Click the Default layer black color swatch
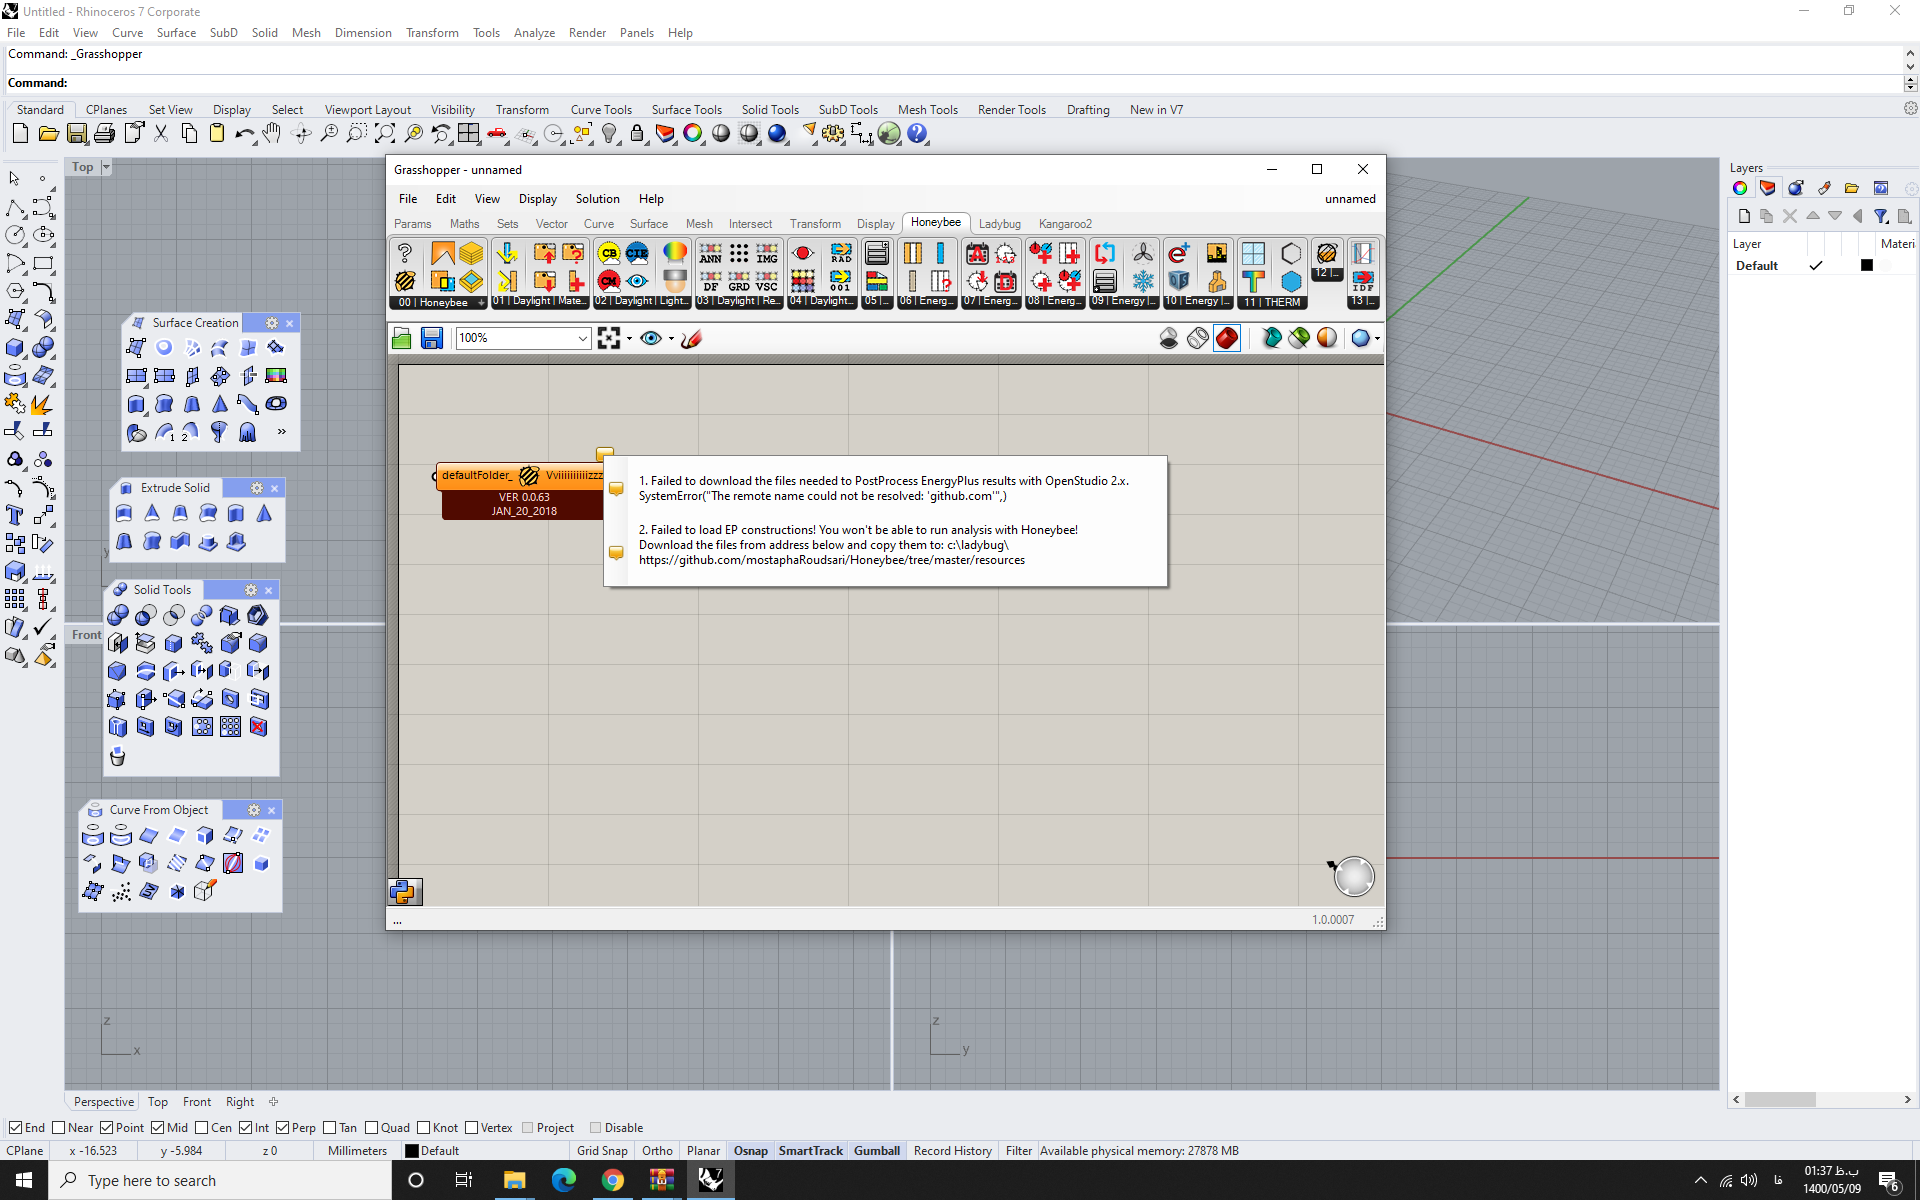1920x1200 pixels. [x=1866, y=265]
